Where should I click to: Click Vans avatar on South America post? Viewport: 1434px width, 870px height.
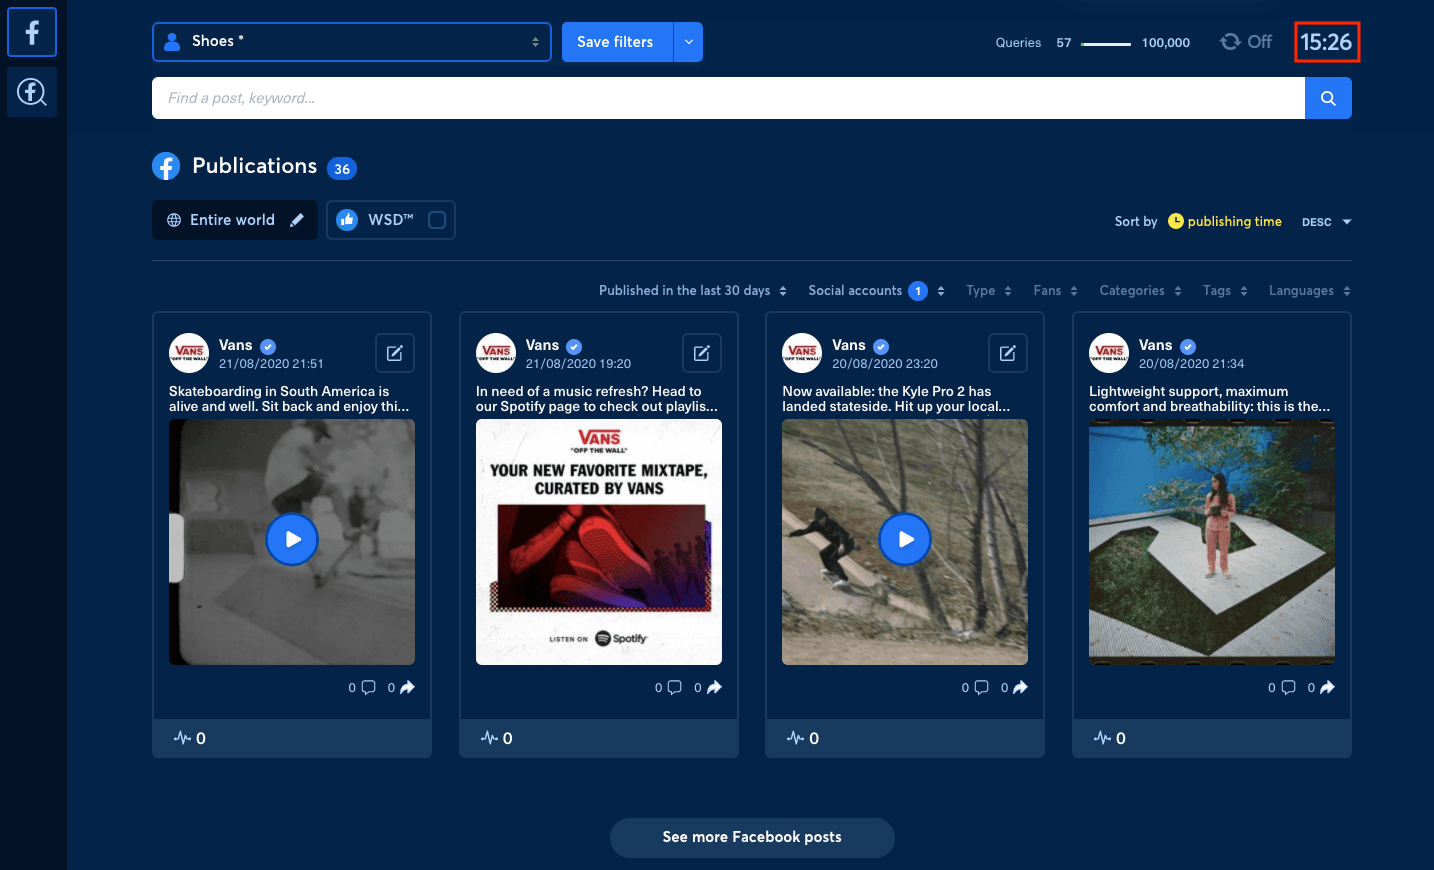pos(189,353)
